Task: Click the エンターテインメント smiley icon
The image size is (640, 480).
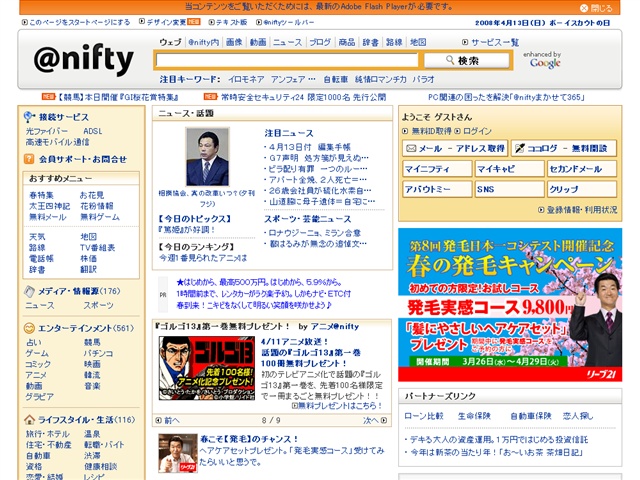Action: [x=29, y=328]
